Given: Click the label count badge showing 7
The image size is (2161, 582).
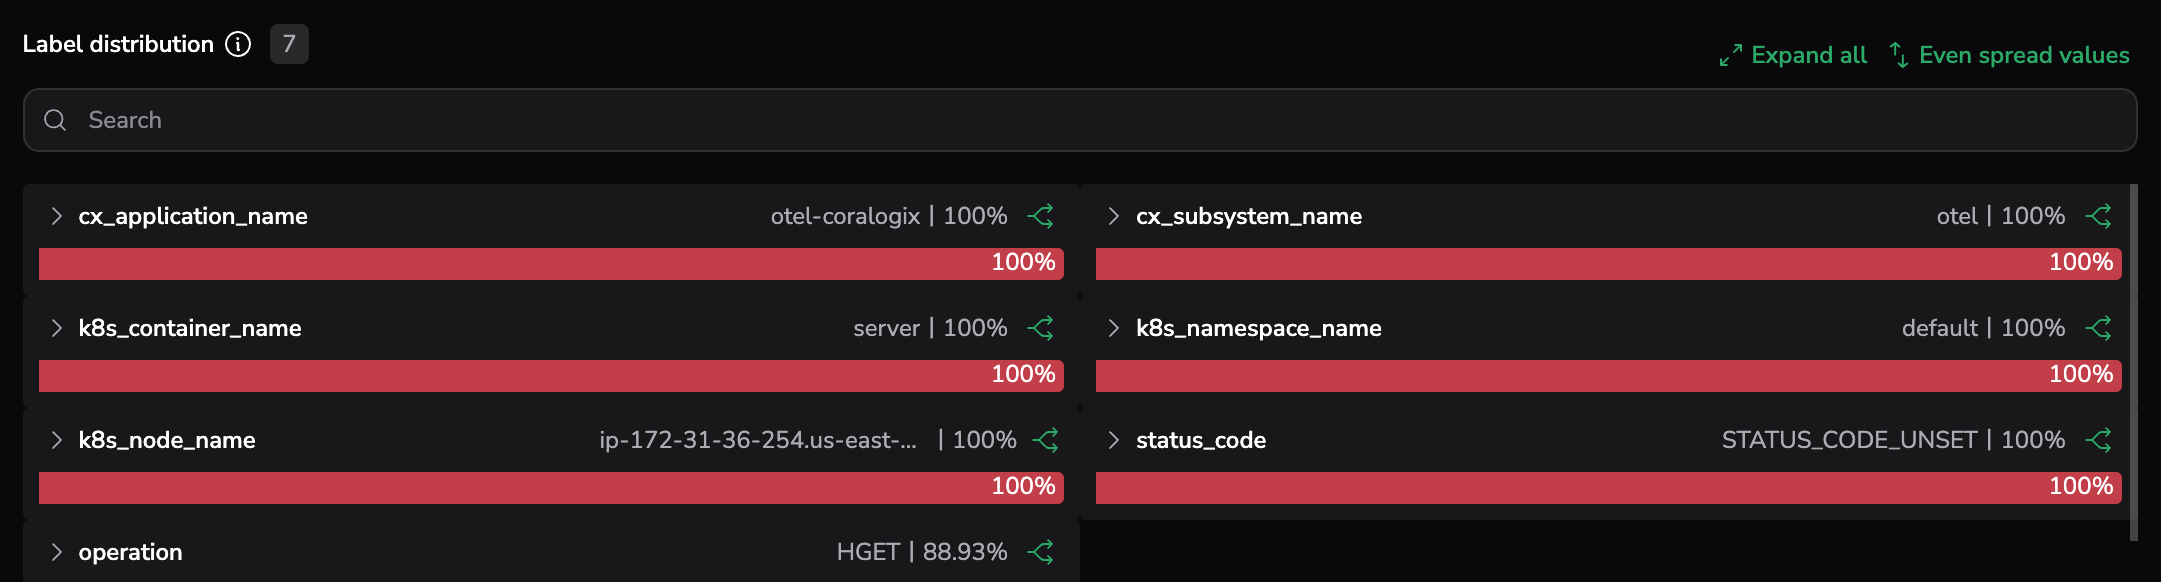Looking at the screenshot, I should 289,44.
